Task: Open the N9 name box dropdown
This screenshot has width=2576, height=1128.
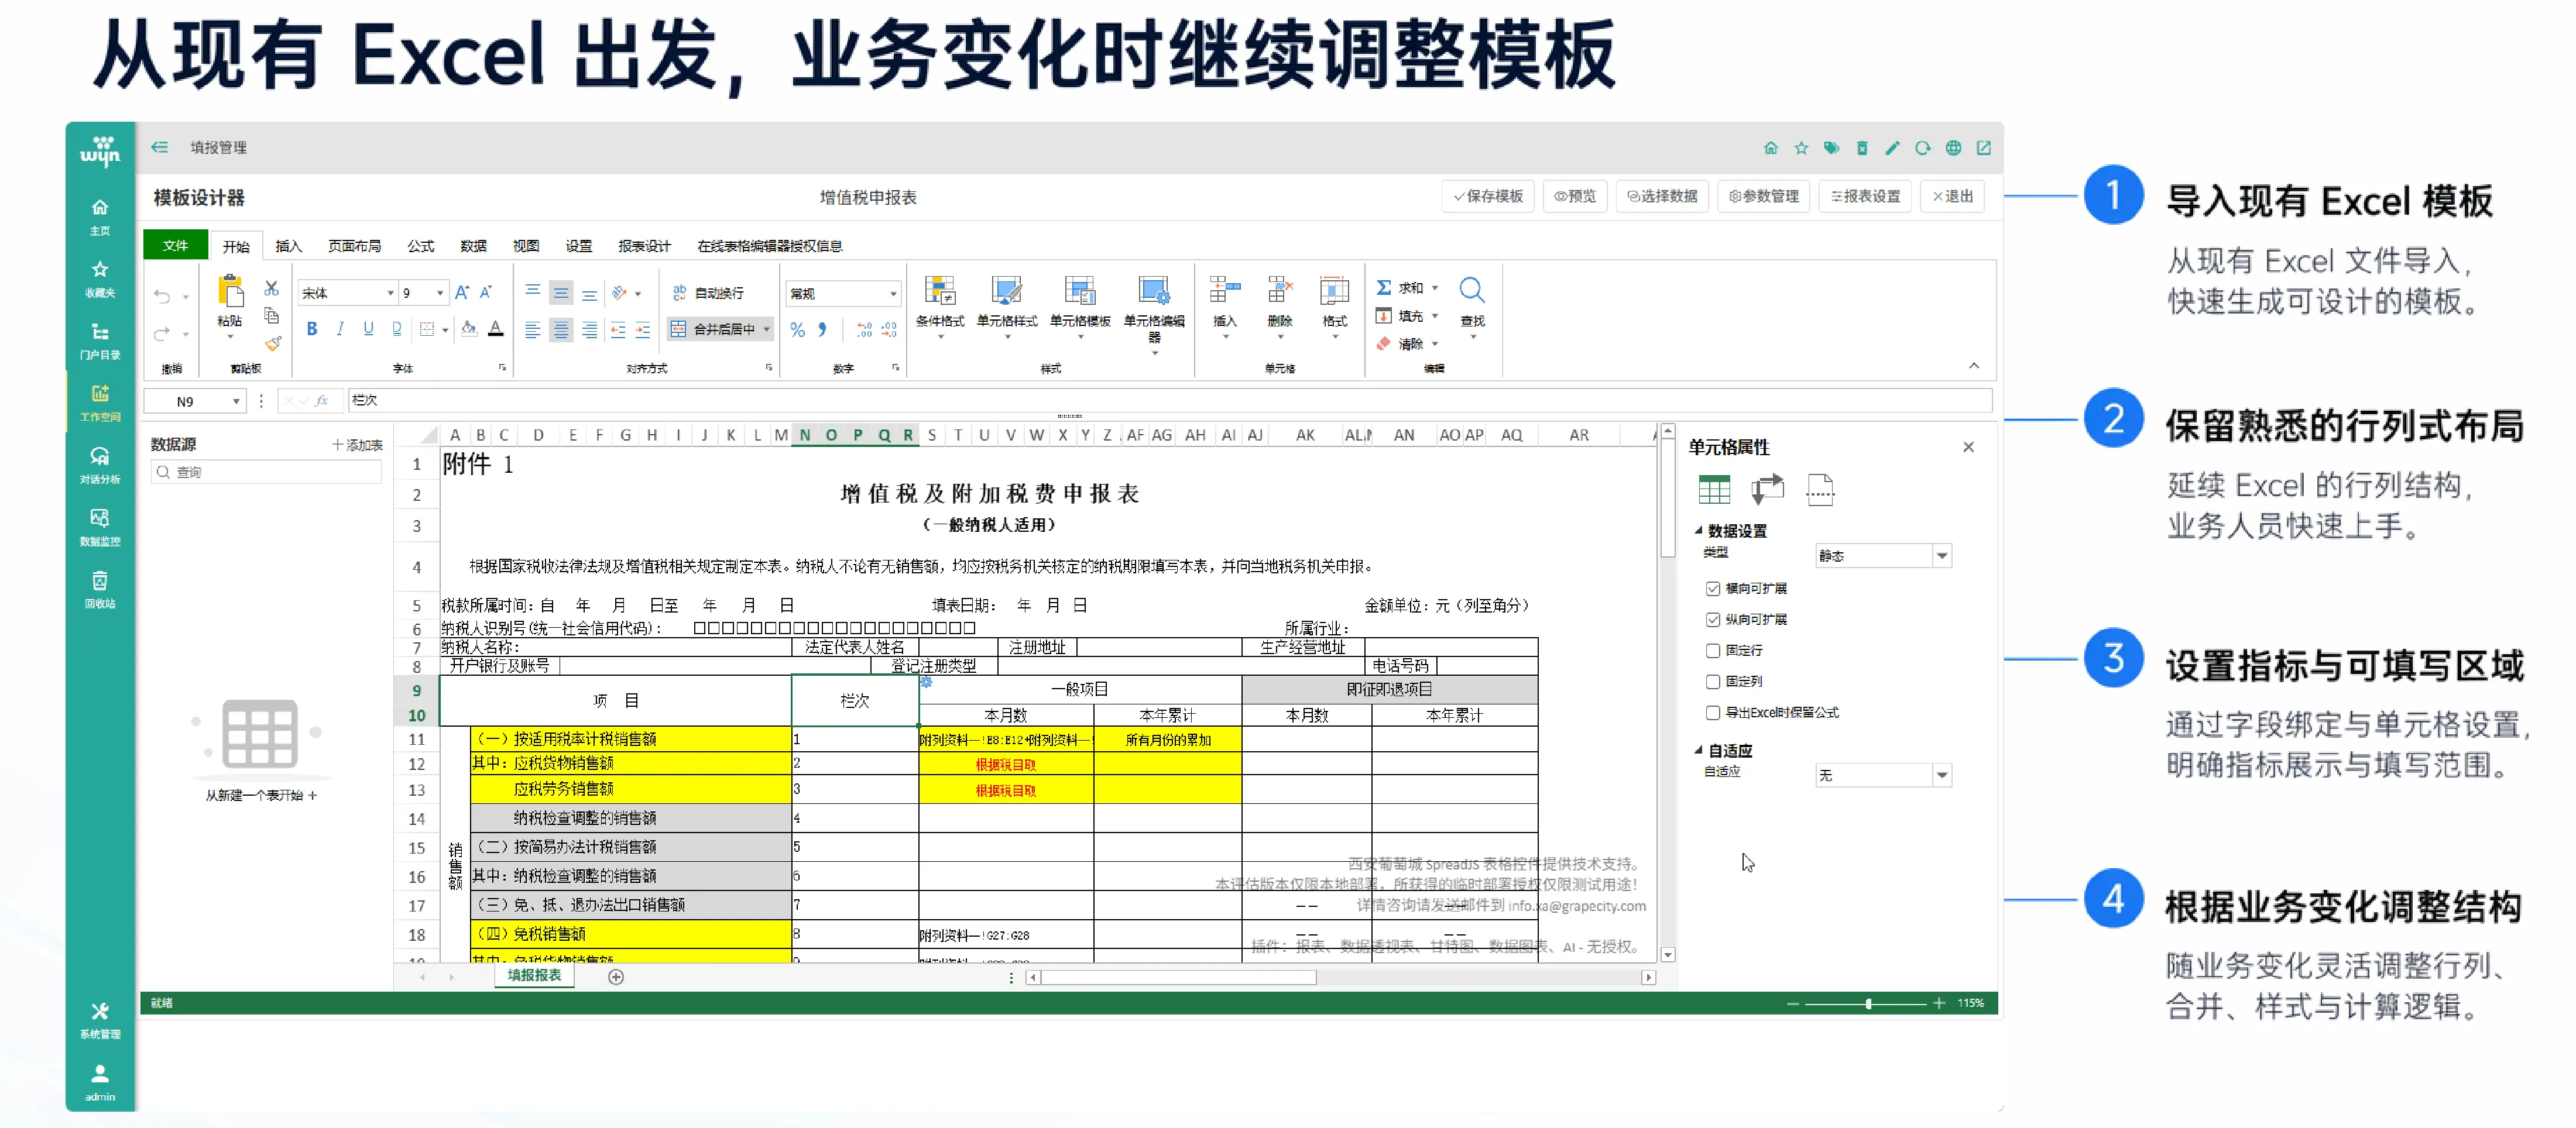Action: pyautogui.click(x=236, y=401)
